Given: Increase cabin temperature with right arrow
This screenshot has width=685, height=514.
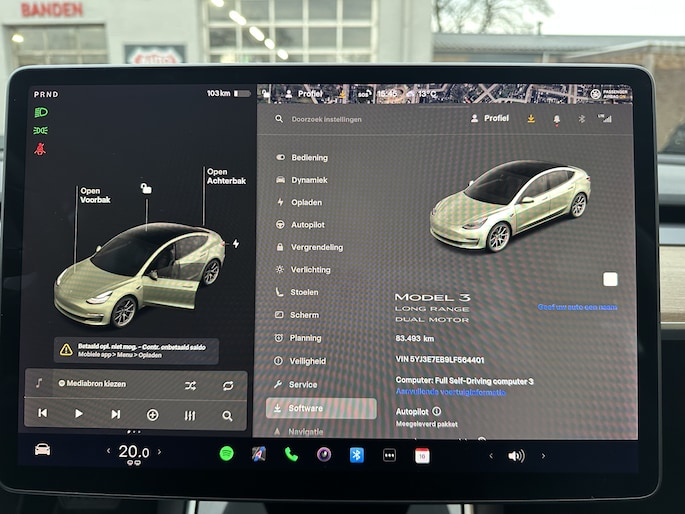Looking at the screenshot, I should click(x=159, y=452).
